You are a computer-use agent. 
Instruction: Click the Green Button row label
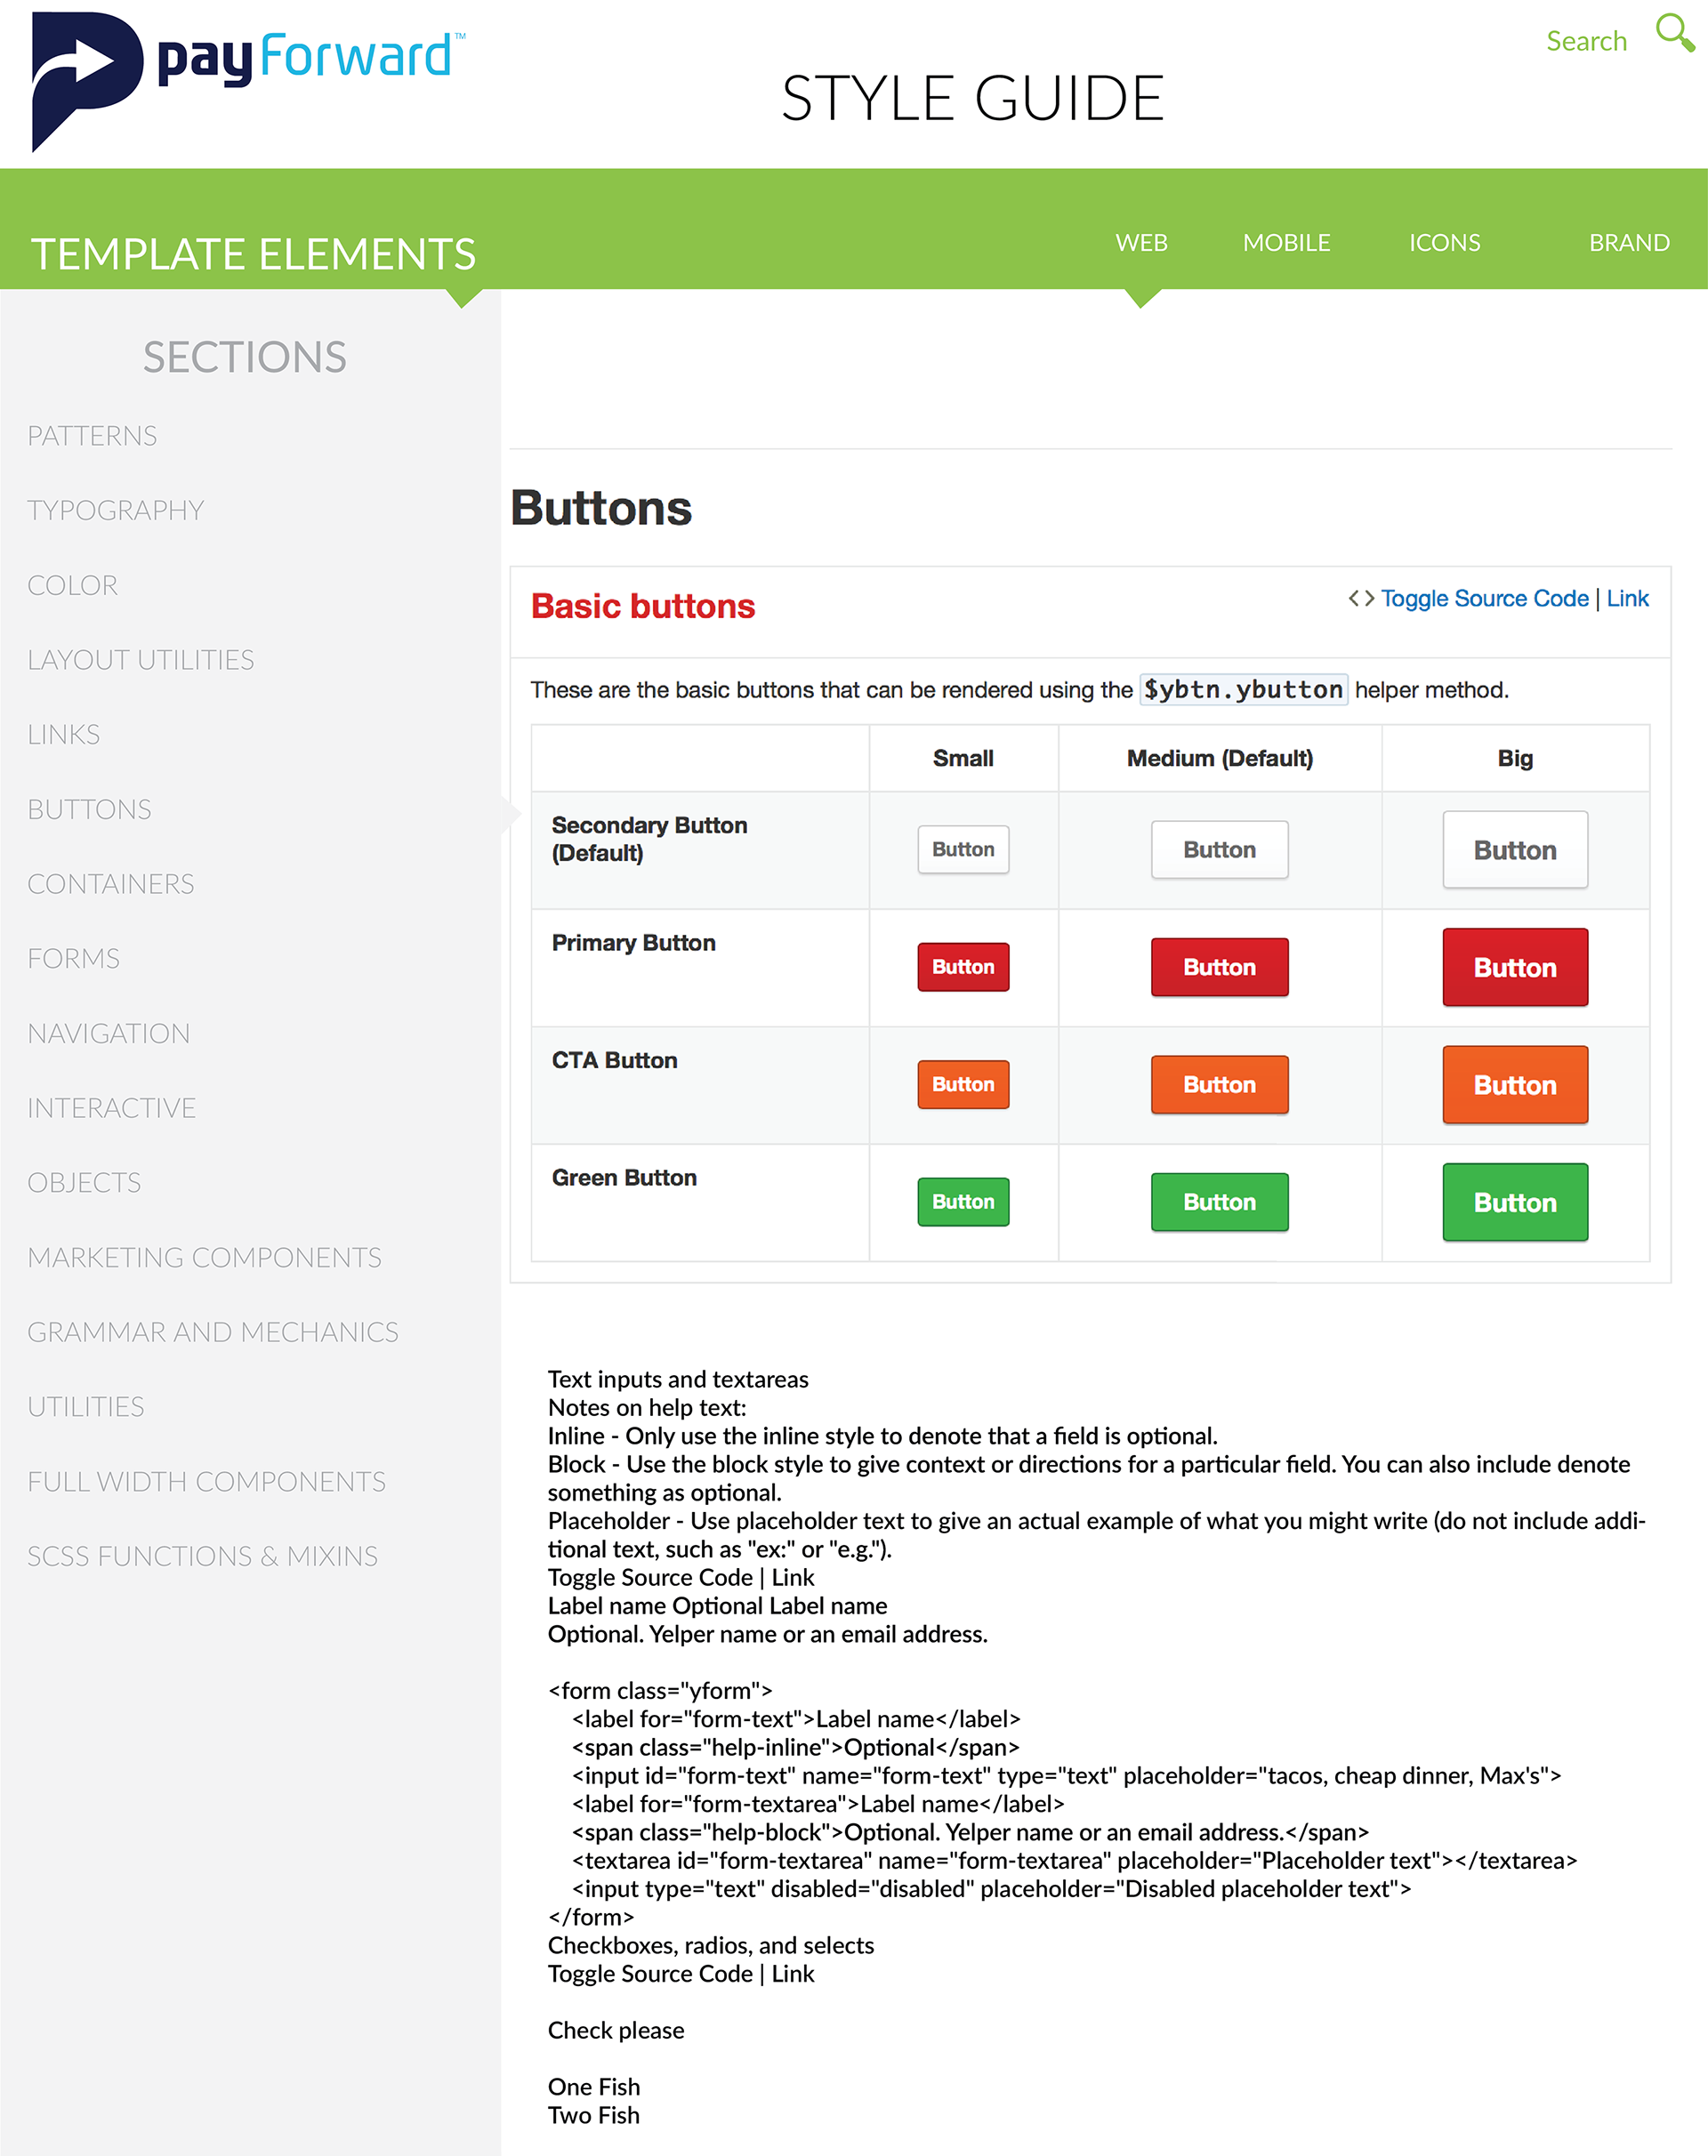click(624, 1178)
